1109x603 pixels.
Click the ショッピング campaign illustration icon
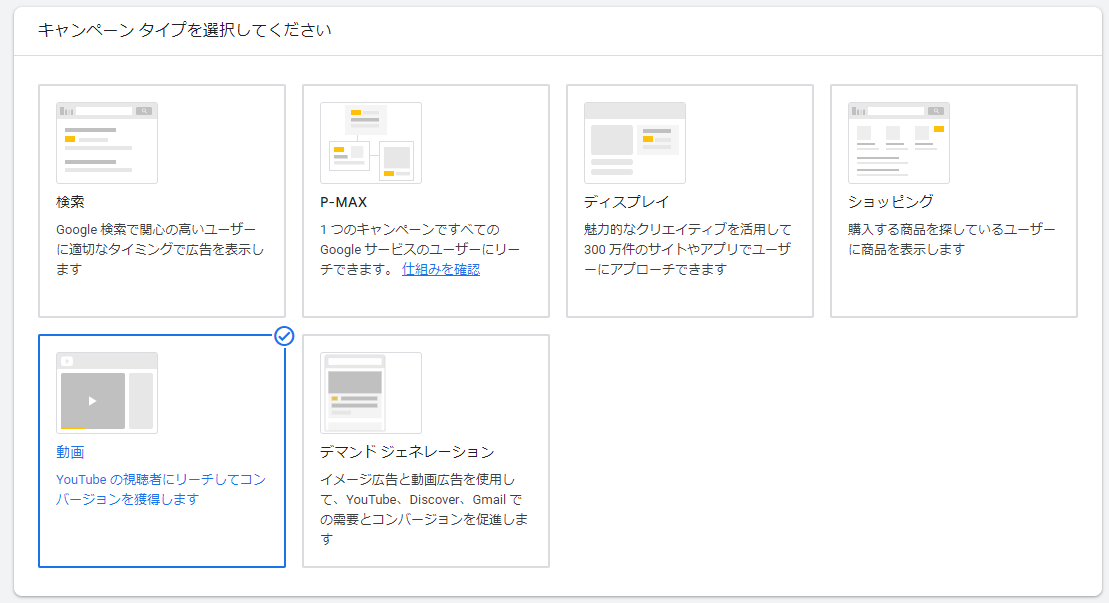[x=898, y=143]
